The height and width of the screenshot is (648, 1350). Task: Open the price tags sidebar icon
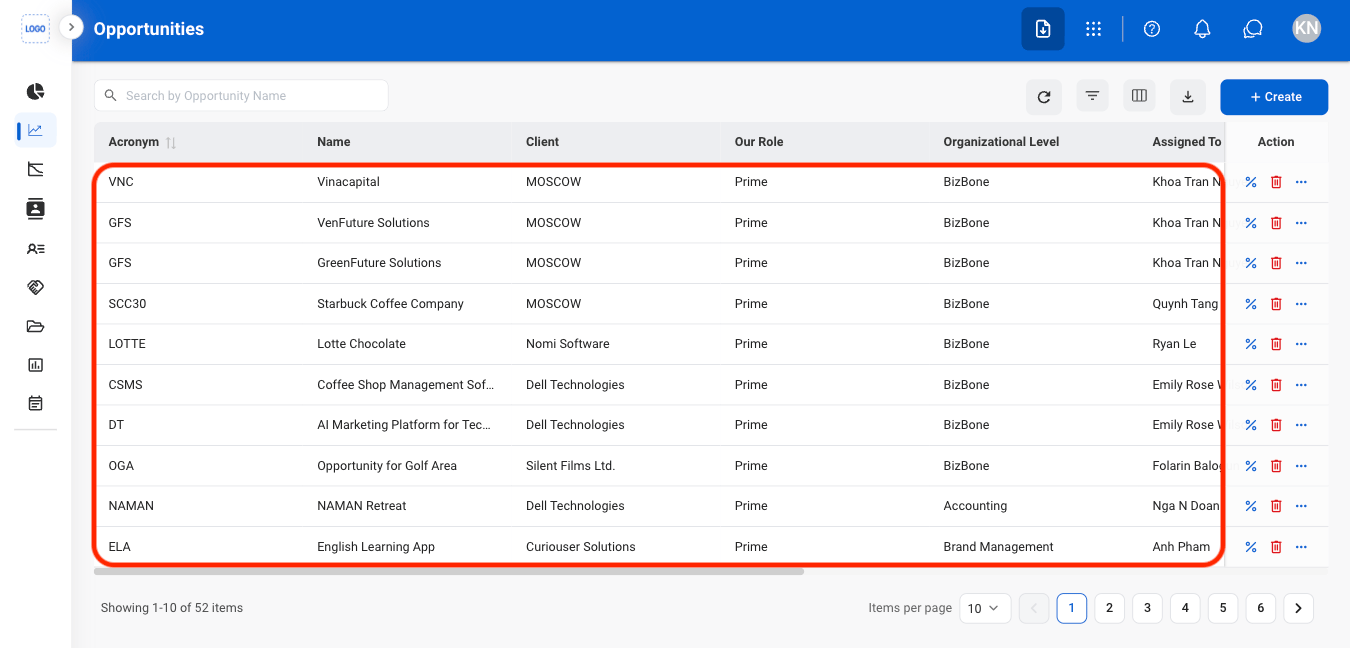click(x=36, y=287)
